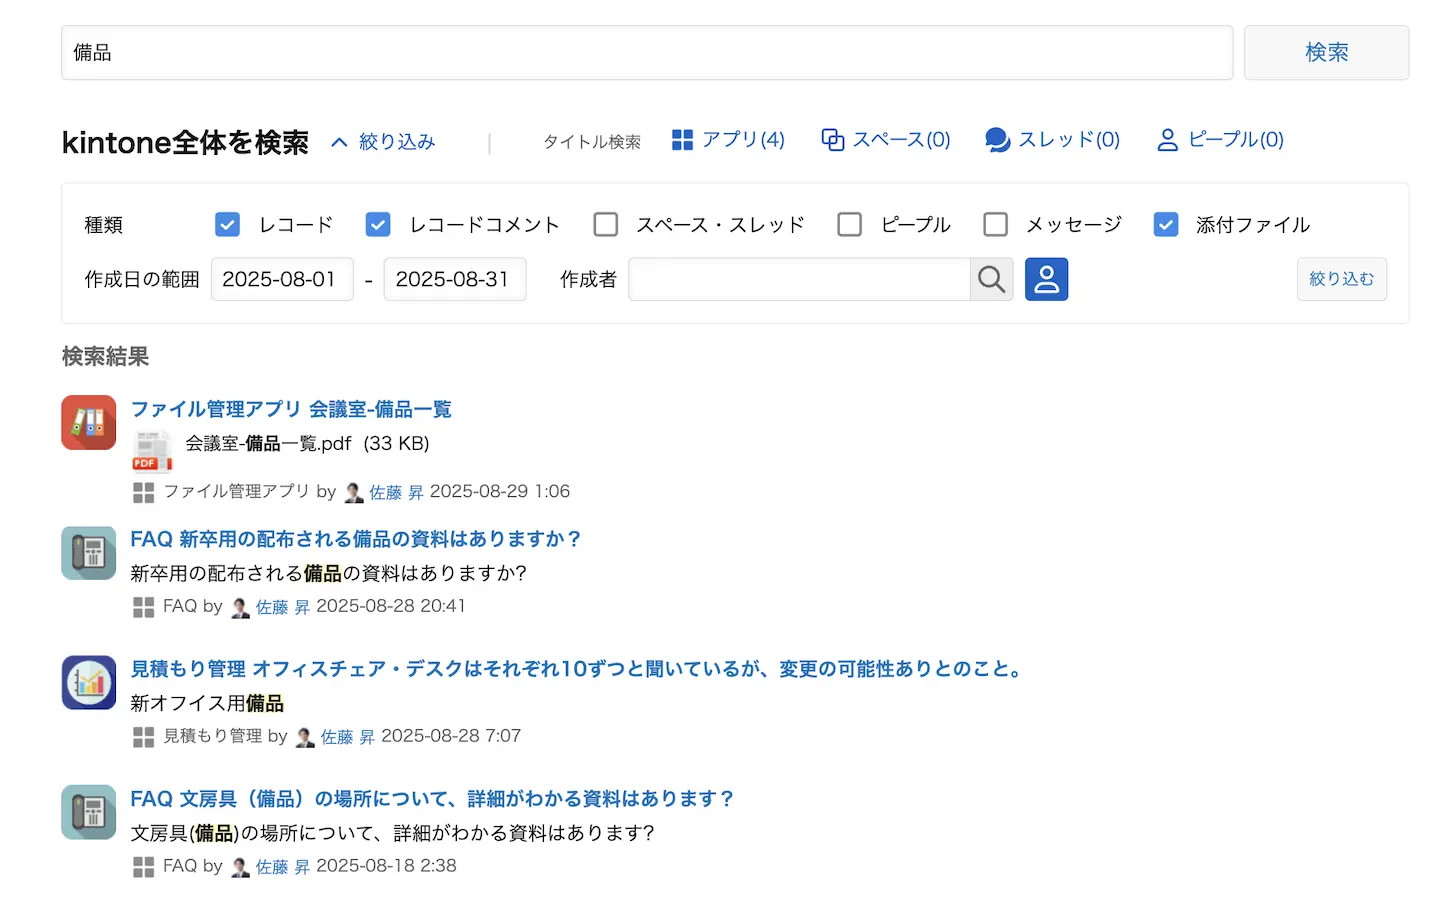Open the 見積もり管理 オフィスチェア result link
Viewport: 1440px width, 900px height.
pos(576,669)
